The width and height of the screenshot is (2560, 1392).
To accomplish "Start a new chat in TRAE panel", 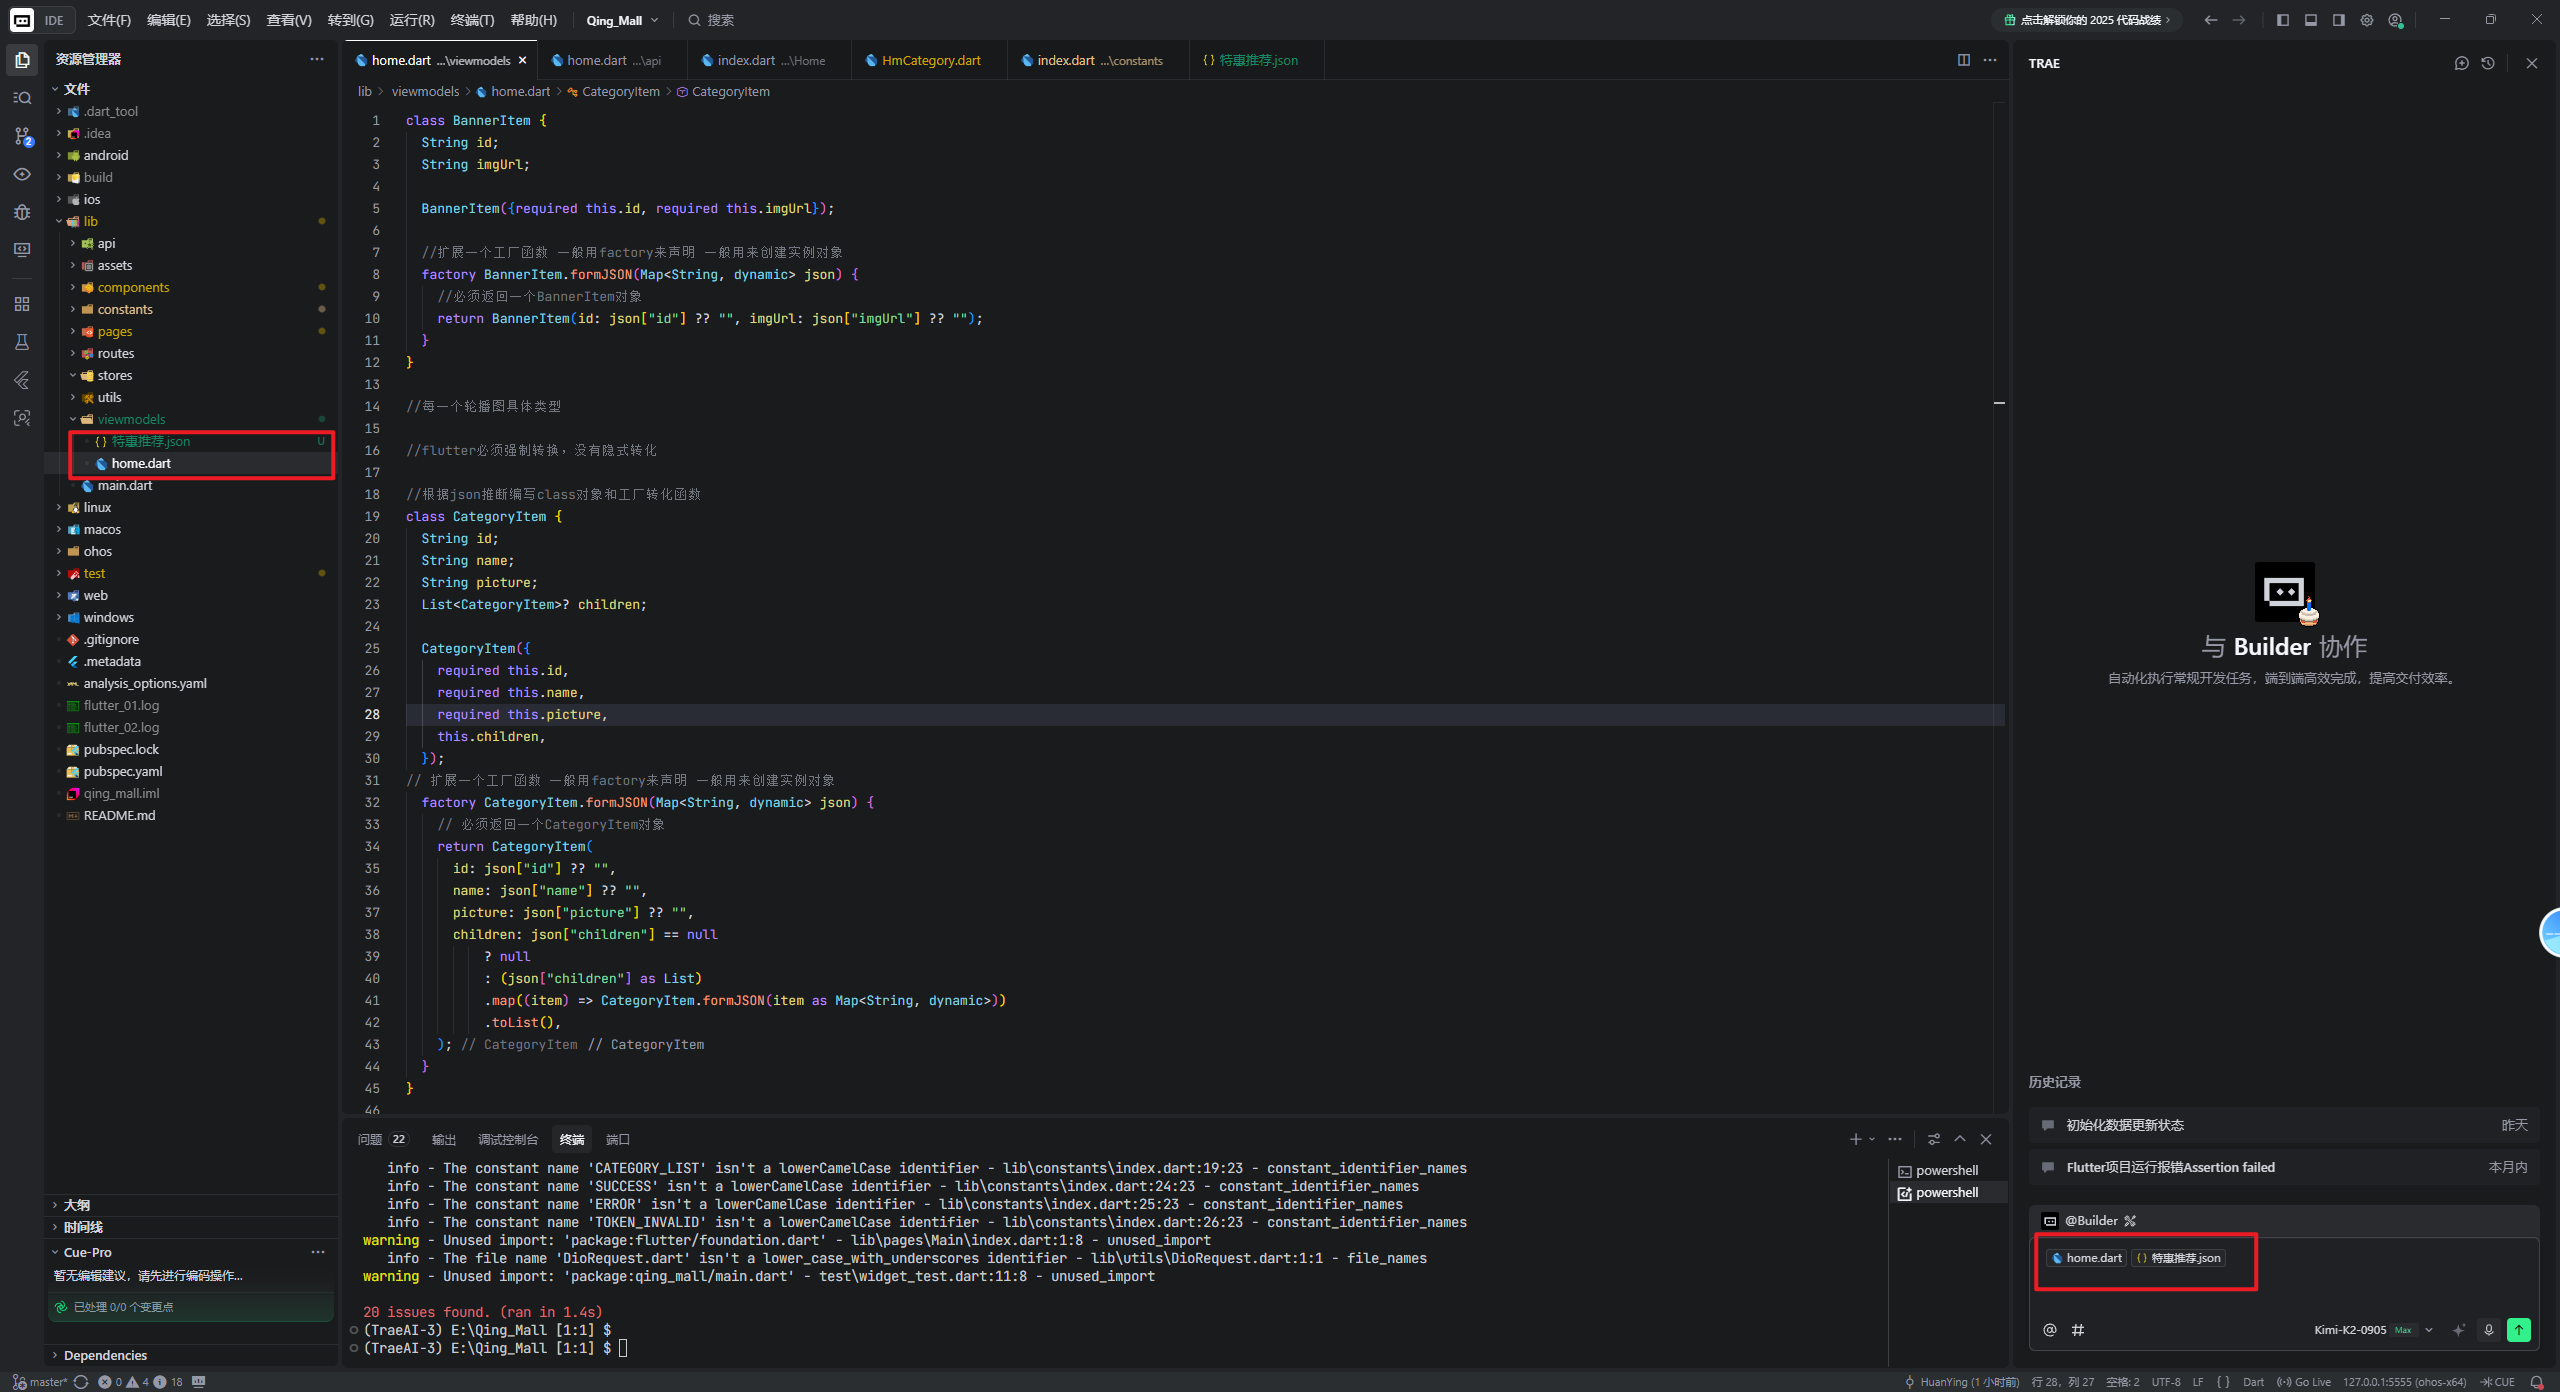I will coord(2461,63).
